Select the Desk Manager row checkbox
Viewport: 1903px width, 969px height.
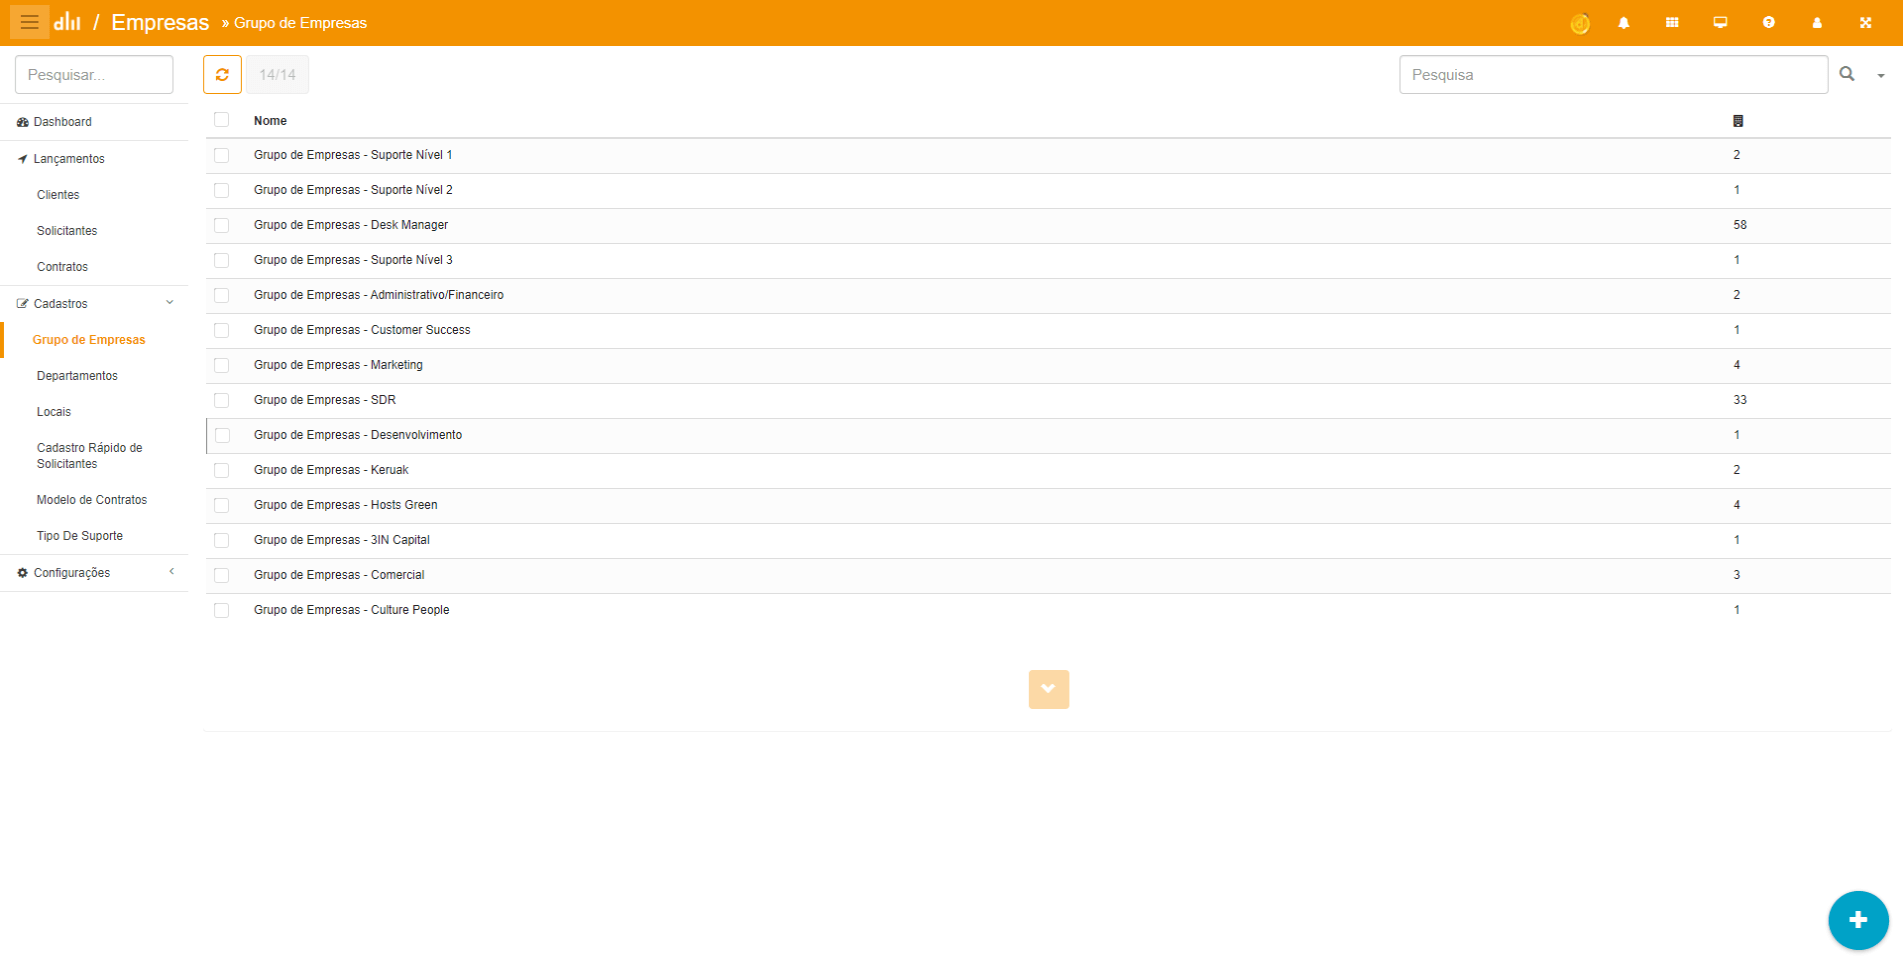[x=222, y=225]
